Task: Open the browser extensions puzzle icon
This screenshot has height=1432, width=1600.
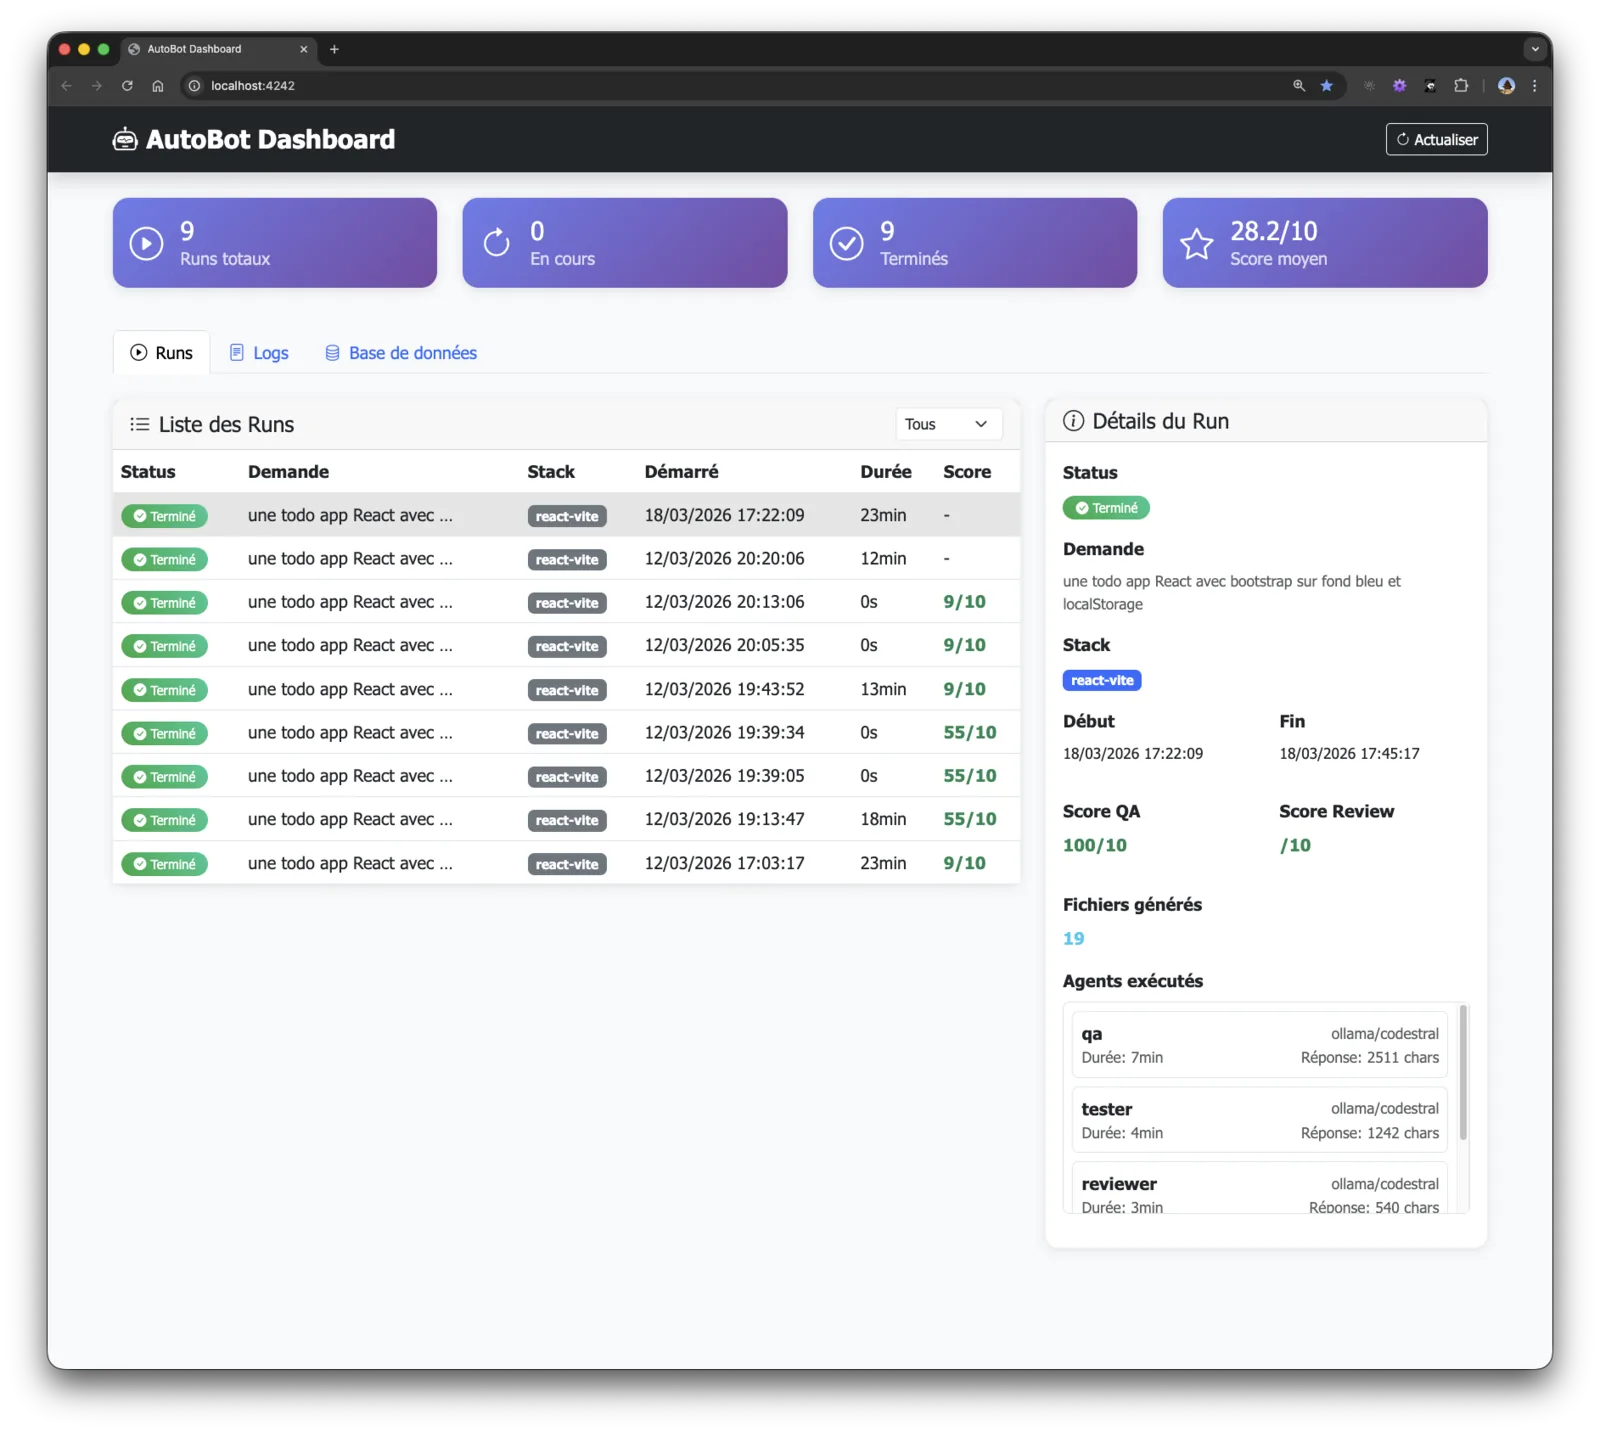Action: [x=1461, y=86]
